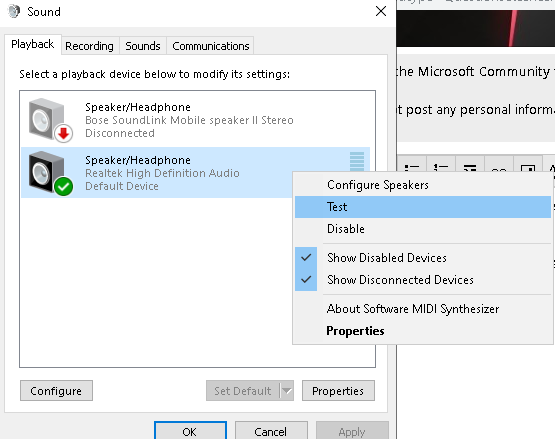Click the Set Default button
This screenshot has height=439, width=555.
243,391
